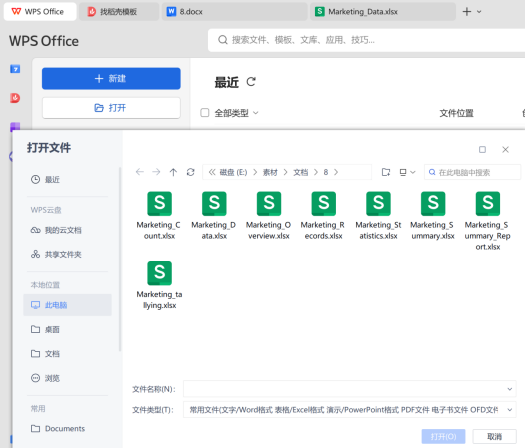
Task: Open 文档 location in the sidebar
Action: click(x=67, y=354)
